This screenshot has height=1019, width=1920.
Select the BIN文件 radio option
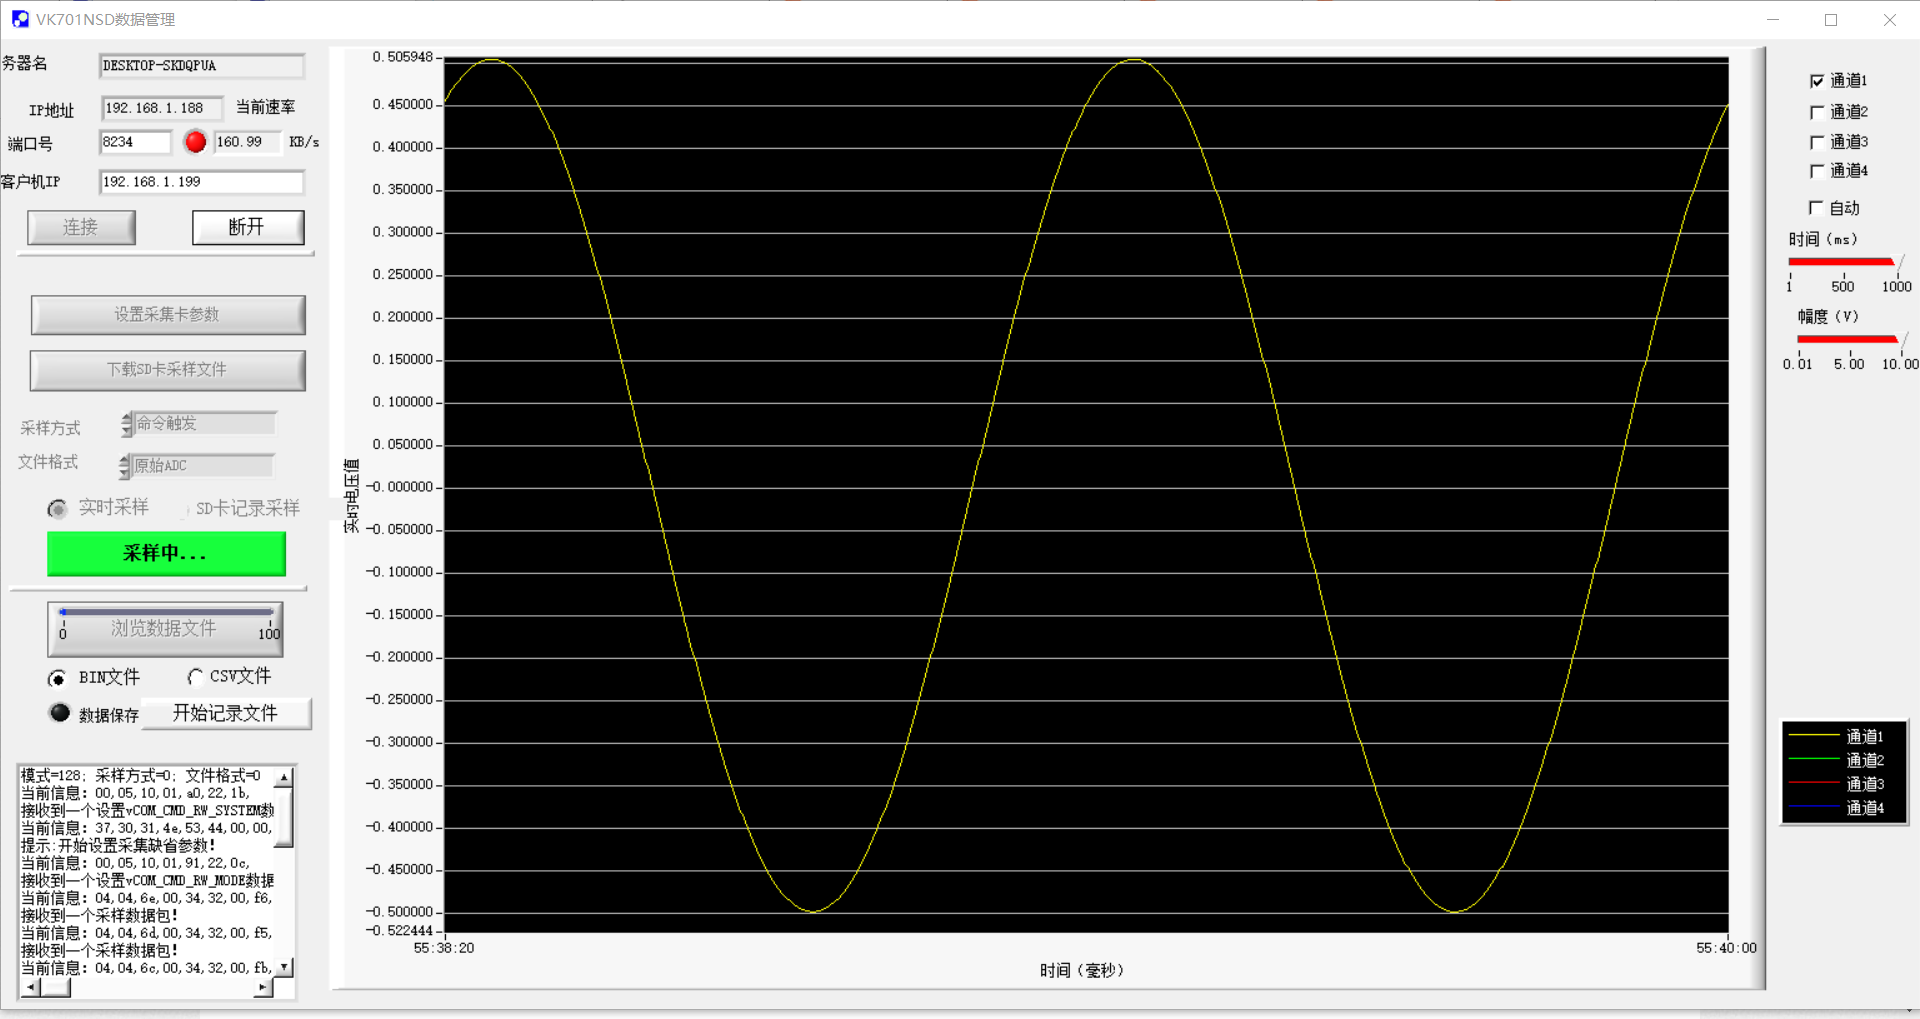click(x=58, y=678)
